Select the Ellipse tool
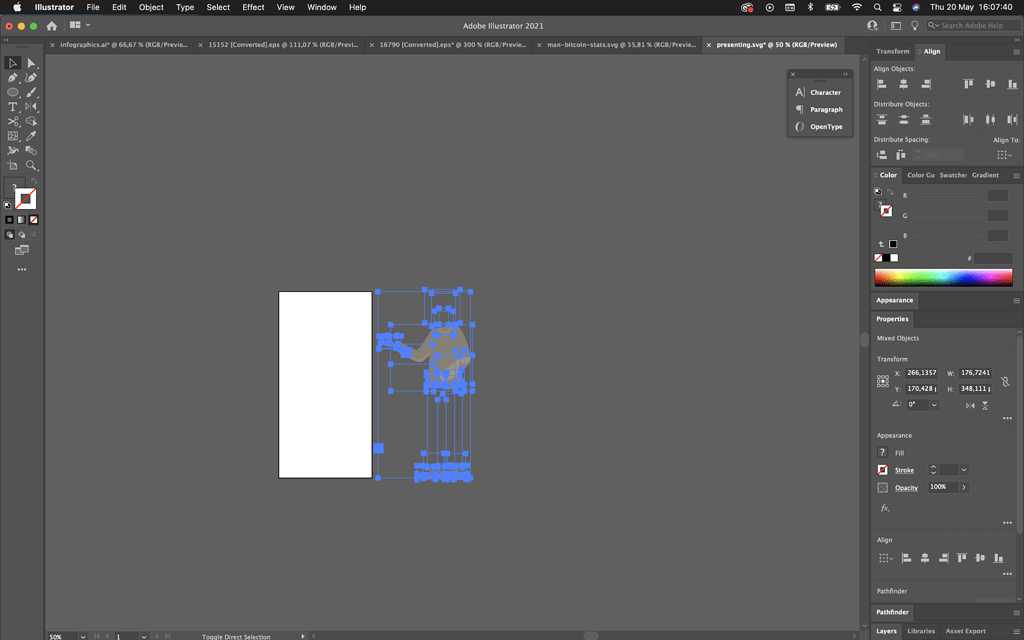The image size is (1024, 640). point(12,92)
